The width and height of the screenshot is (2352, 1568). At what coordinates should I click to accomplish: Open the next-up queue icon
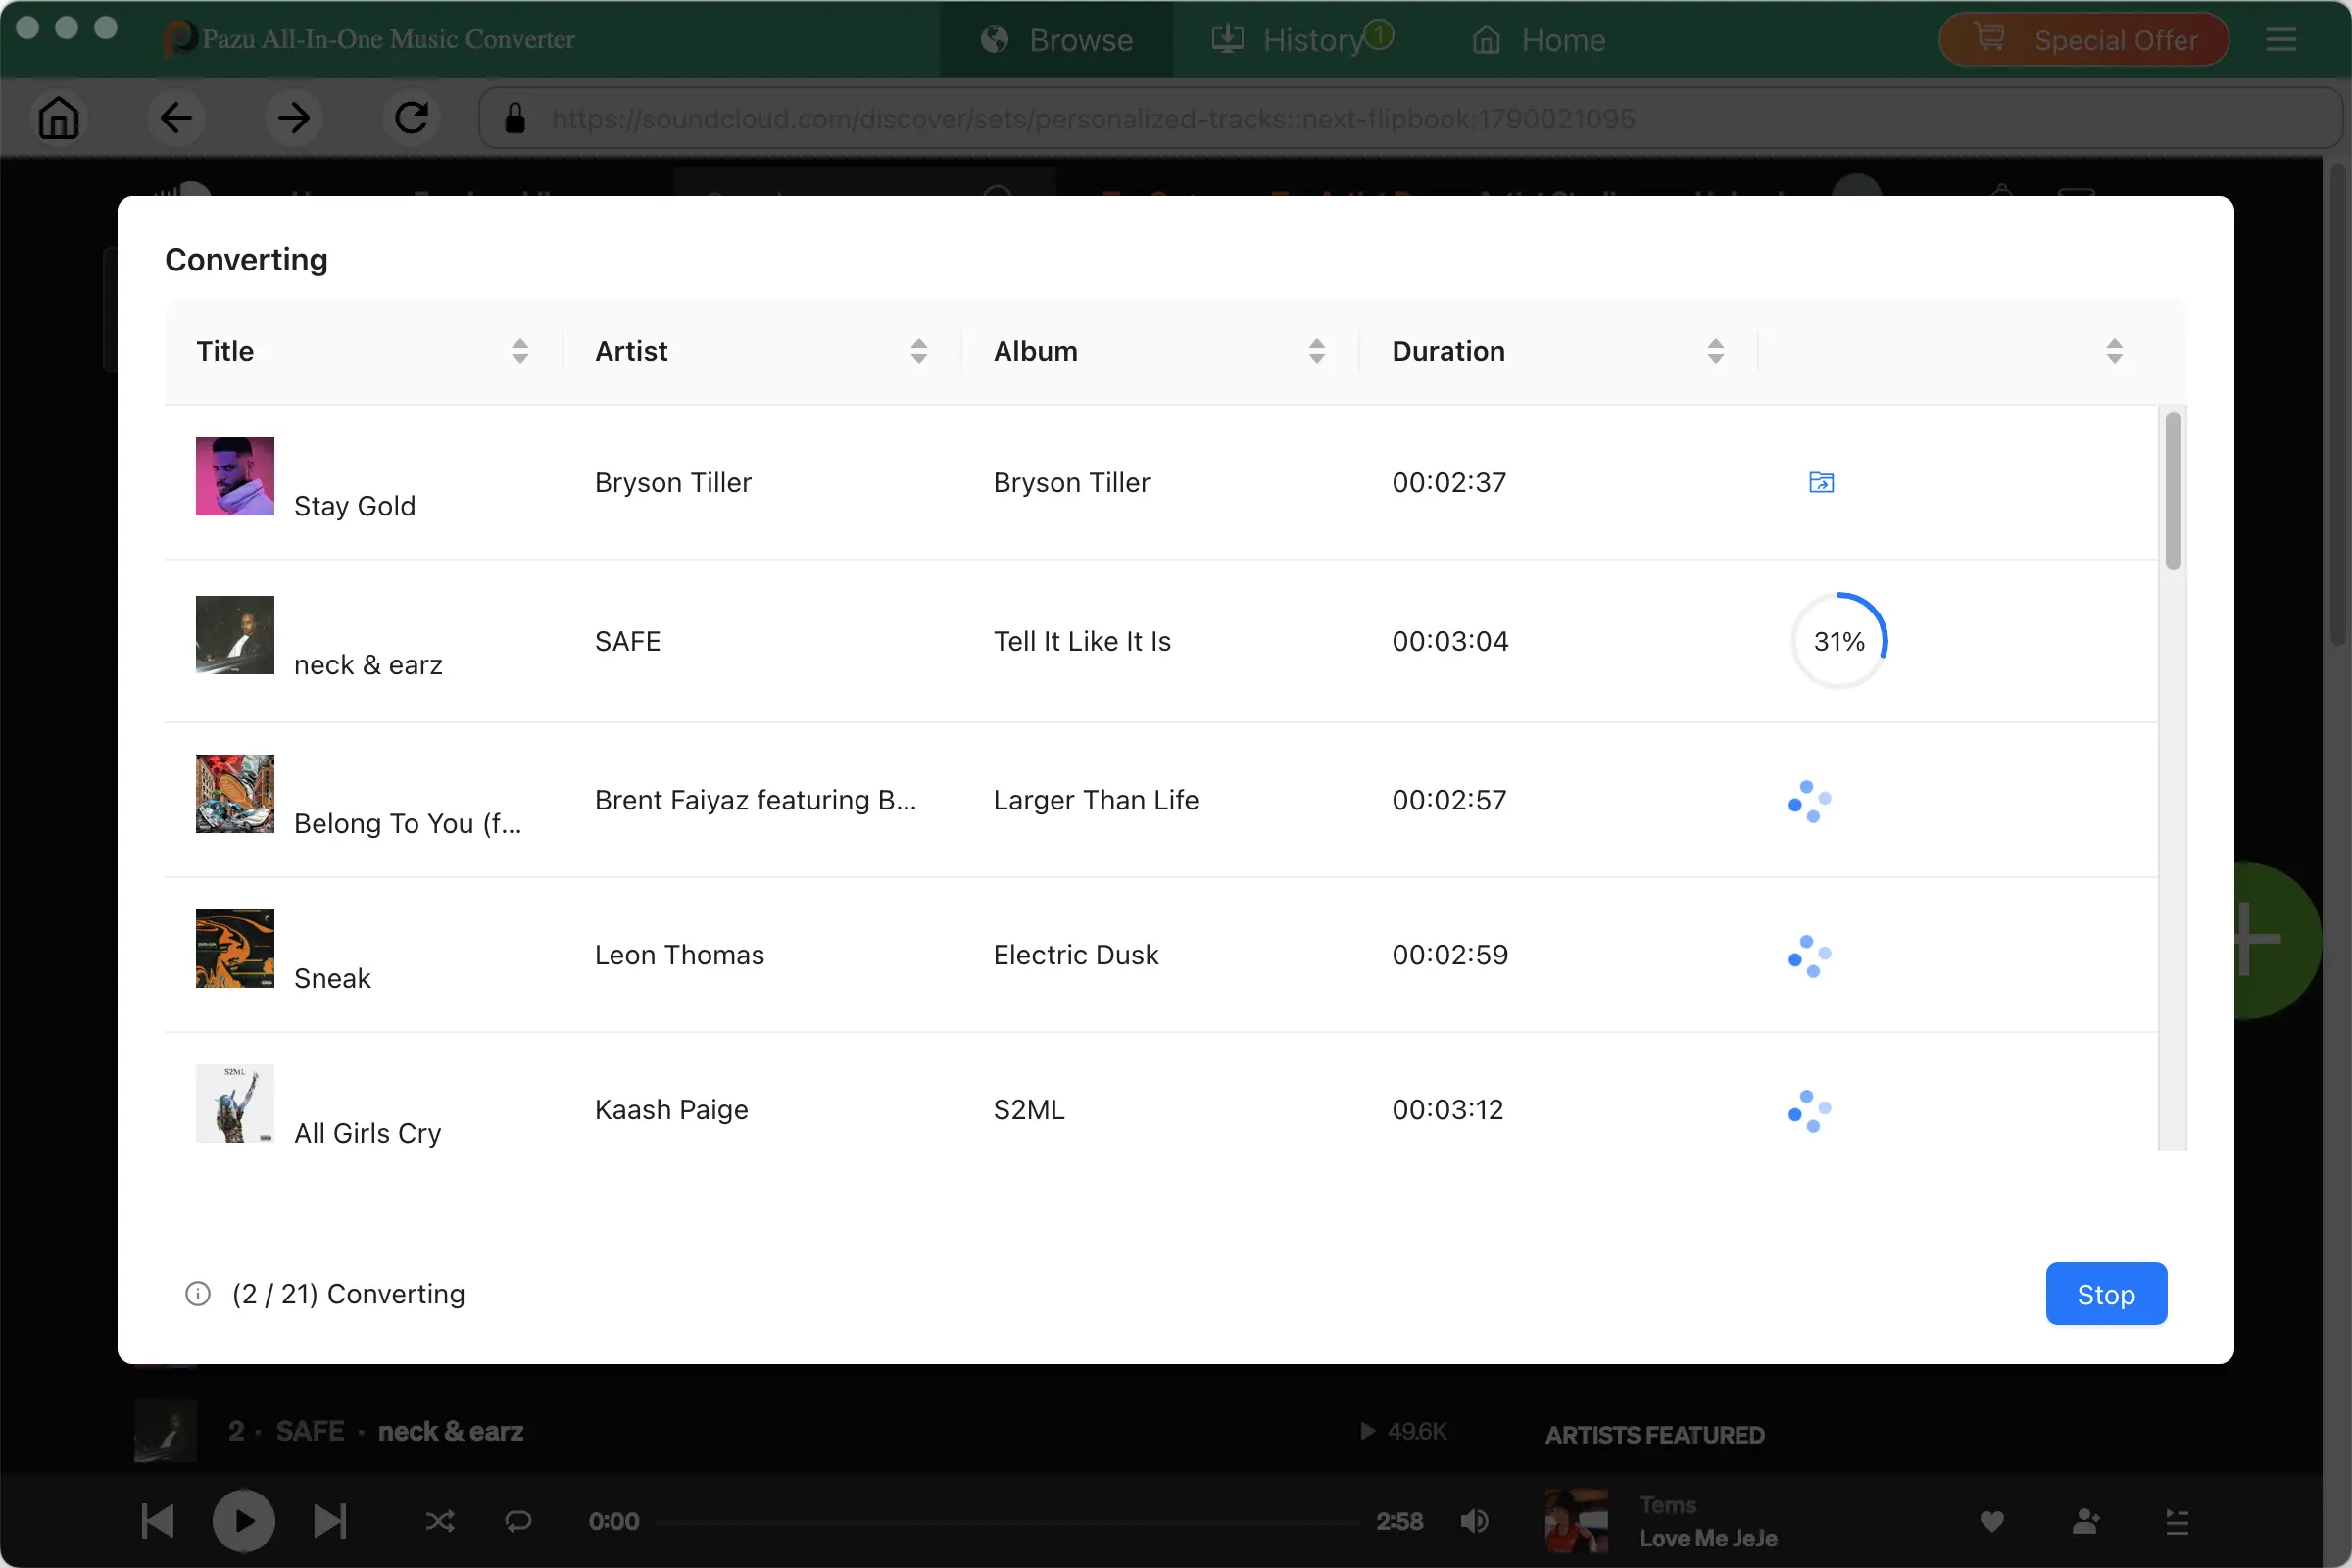tap(2177, 1521)
